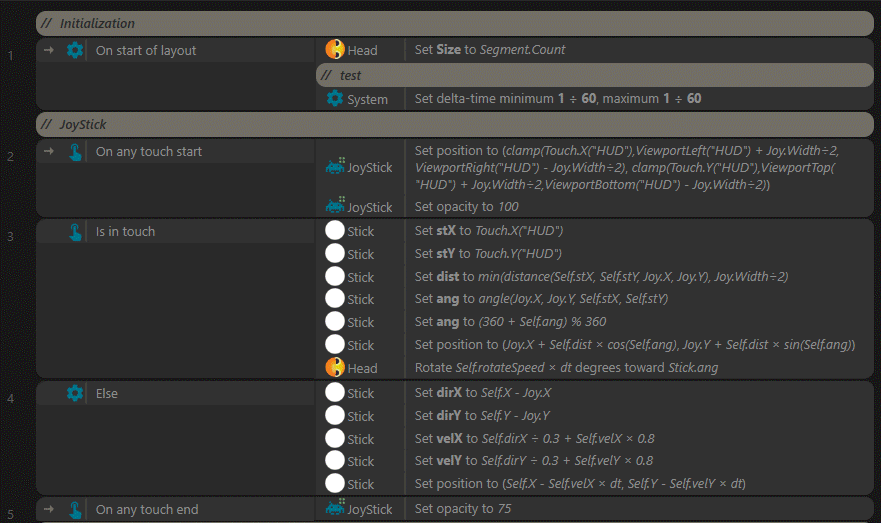Click the touch icon beside On any touch end
This screenshot has height=523, width=881.
point(75,510)
